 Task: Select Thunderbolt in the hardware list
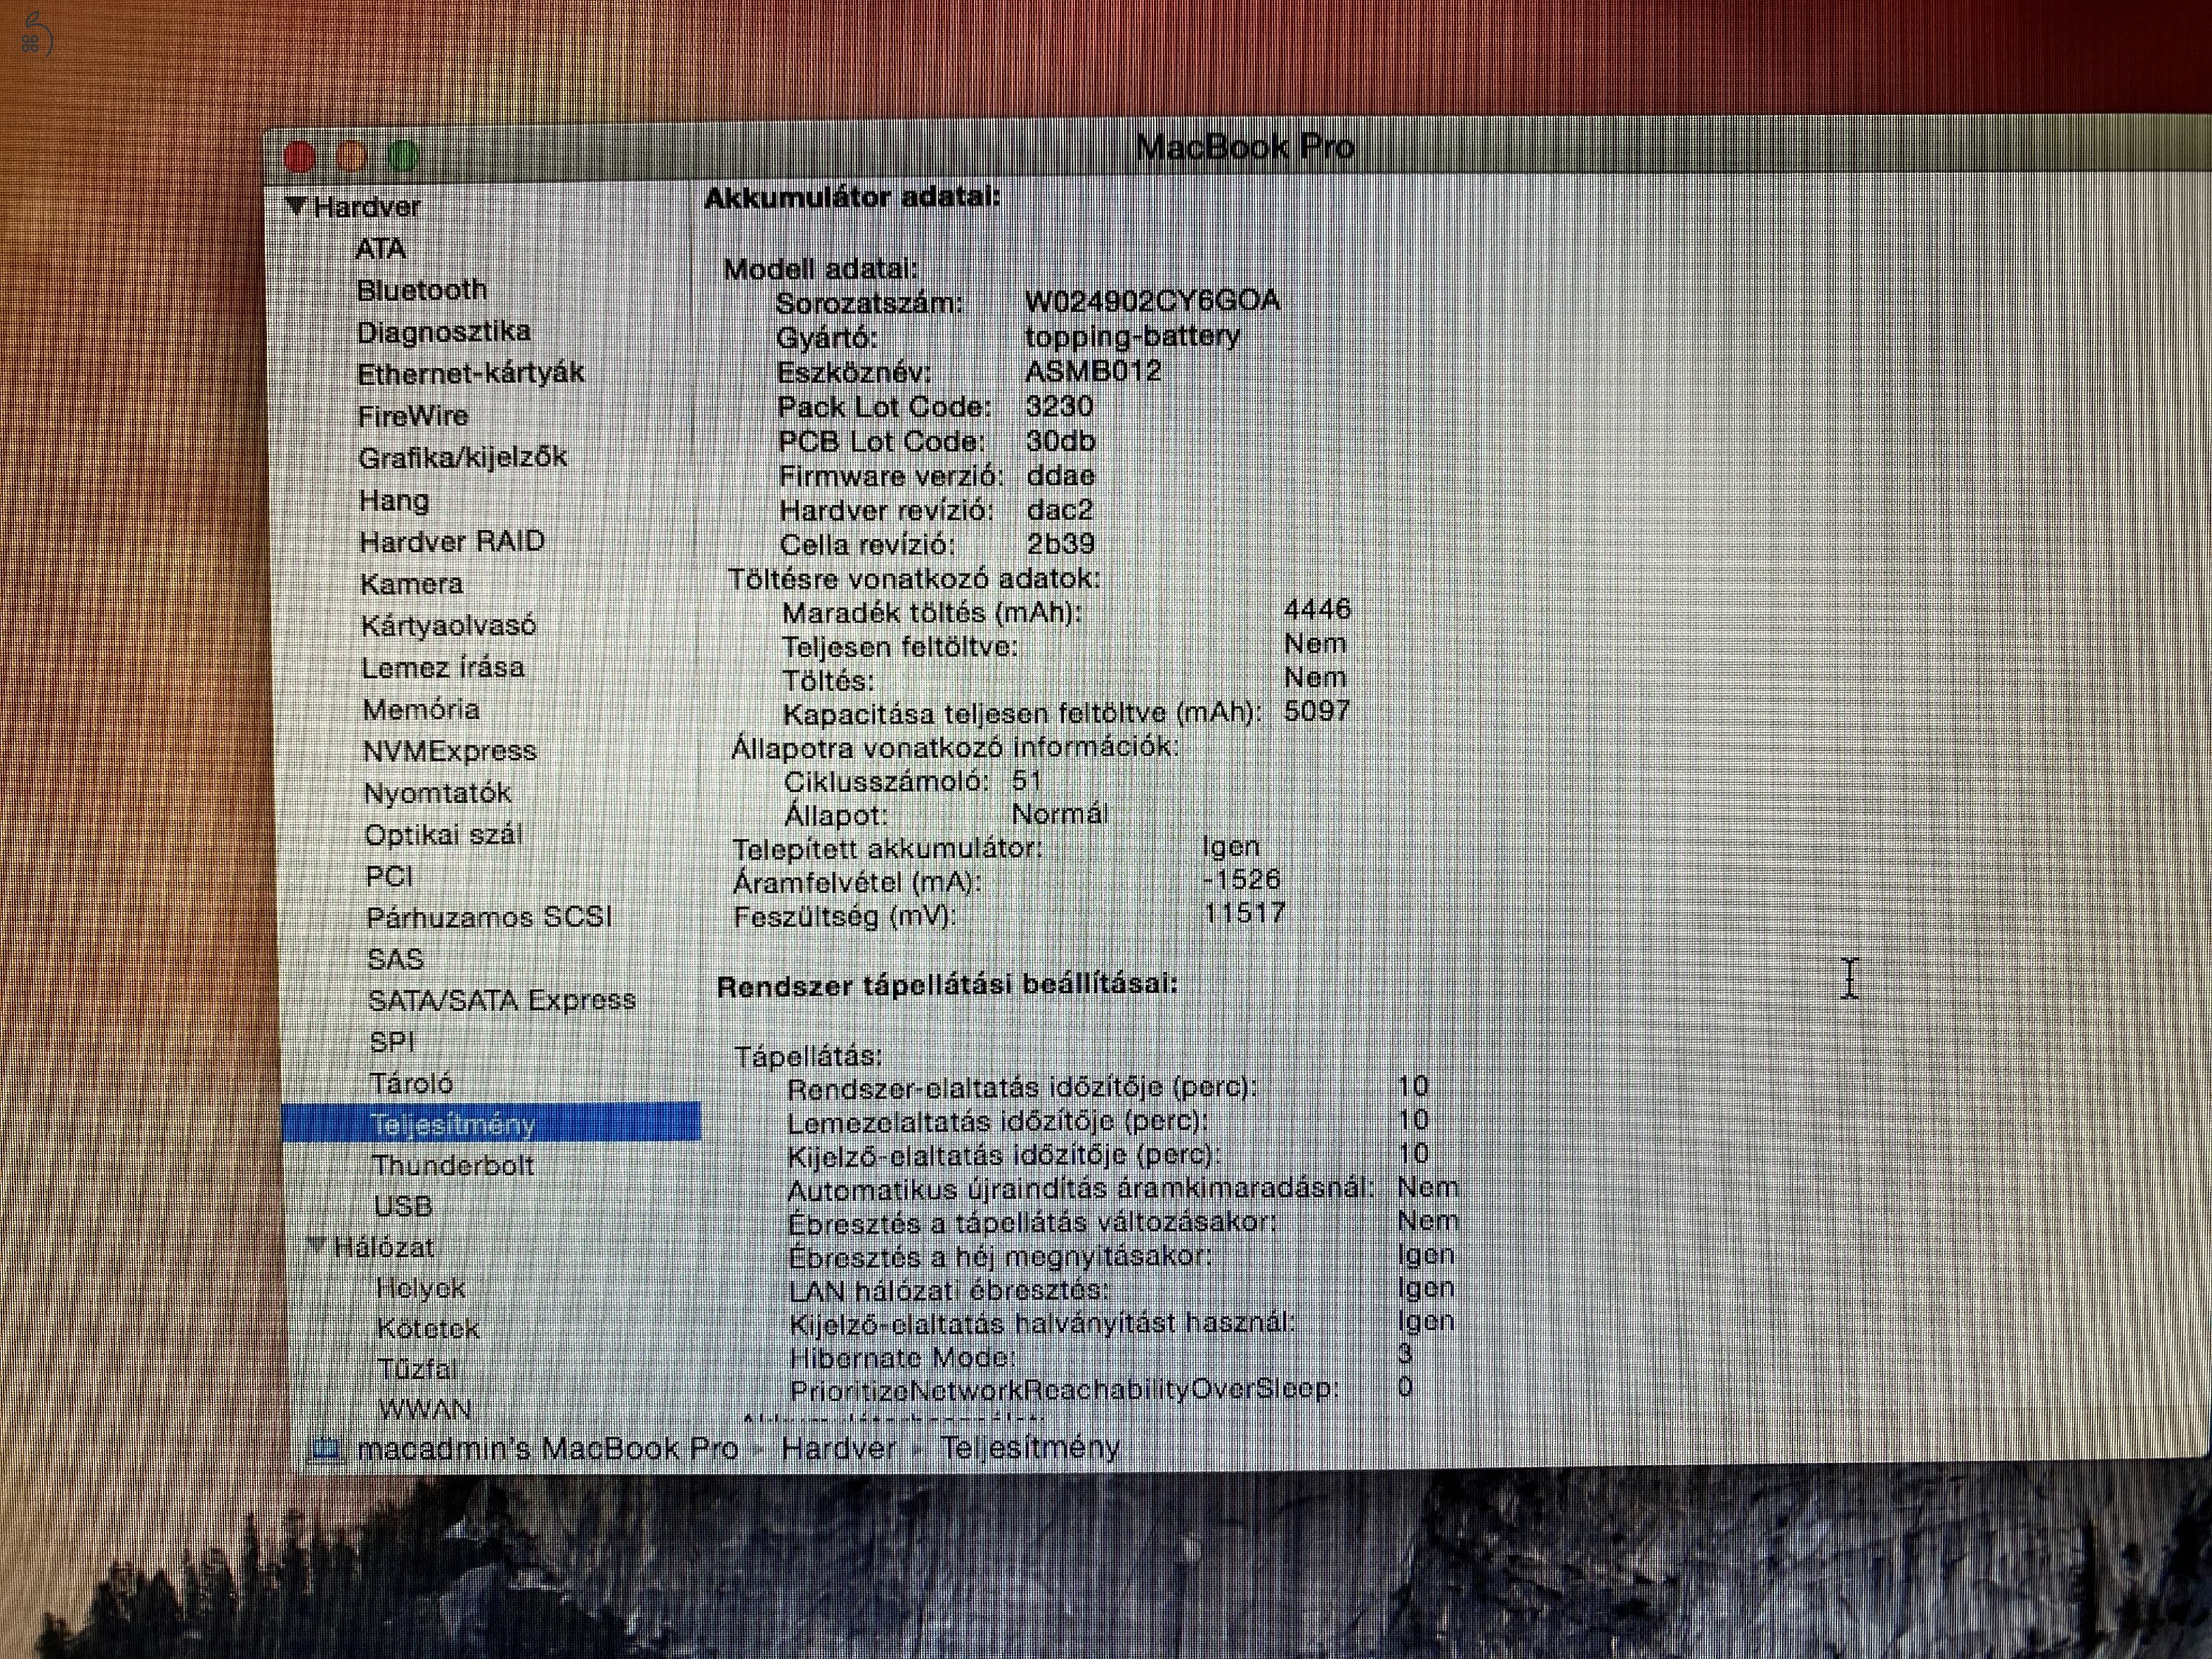click(x=455, y=1164)
